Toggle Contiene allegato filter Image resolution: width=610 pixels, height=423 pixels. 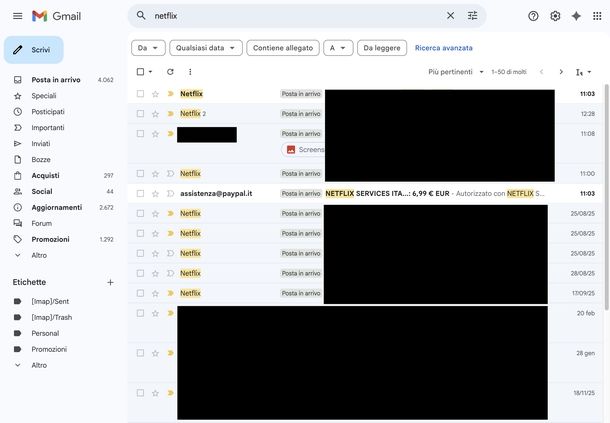point(283,48)
